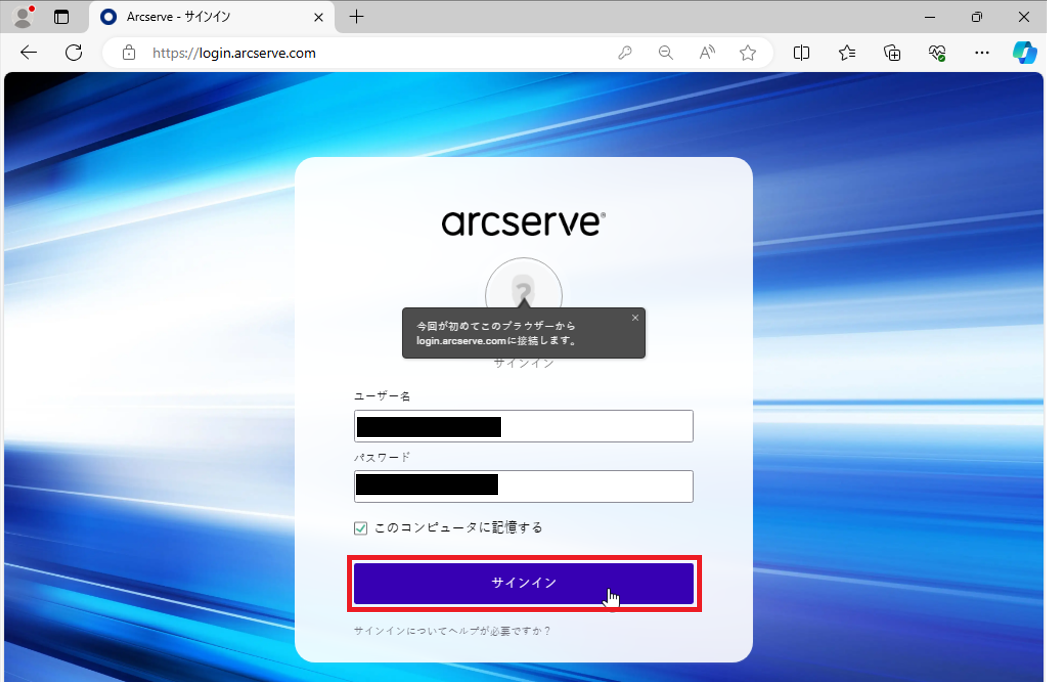
Task: Click the サインイン button
Action: pos(524,583)
